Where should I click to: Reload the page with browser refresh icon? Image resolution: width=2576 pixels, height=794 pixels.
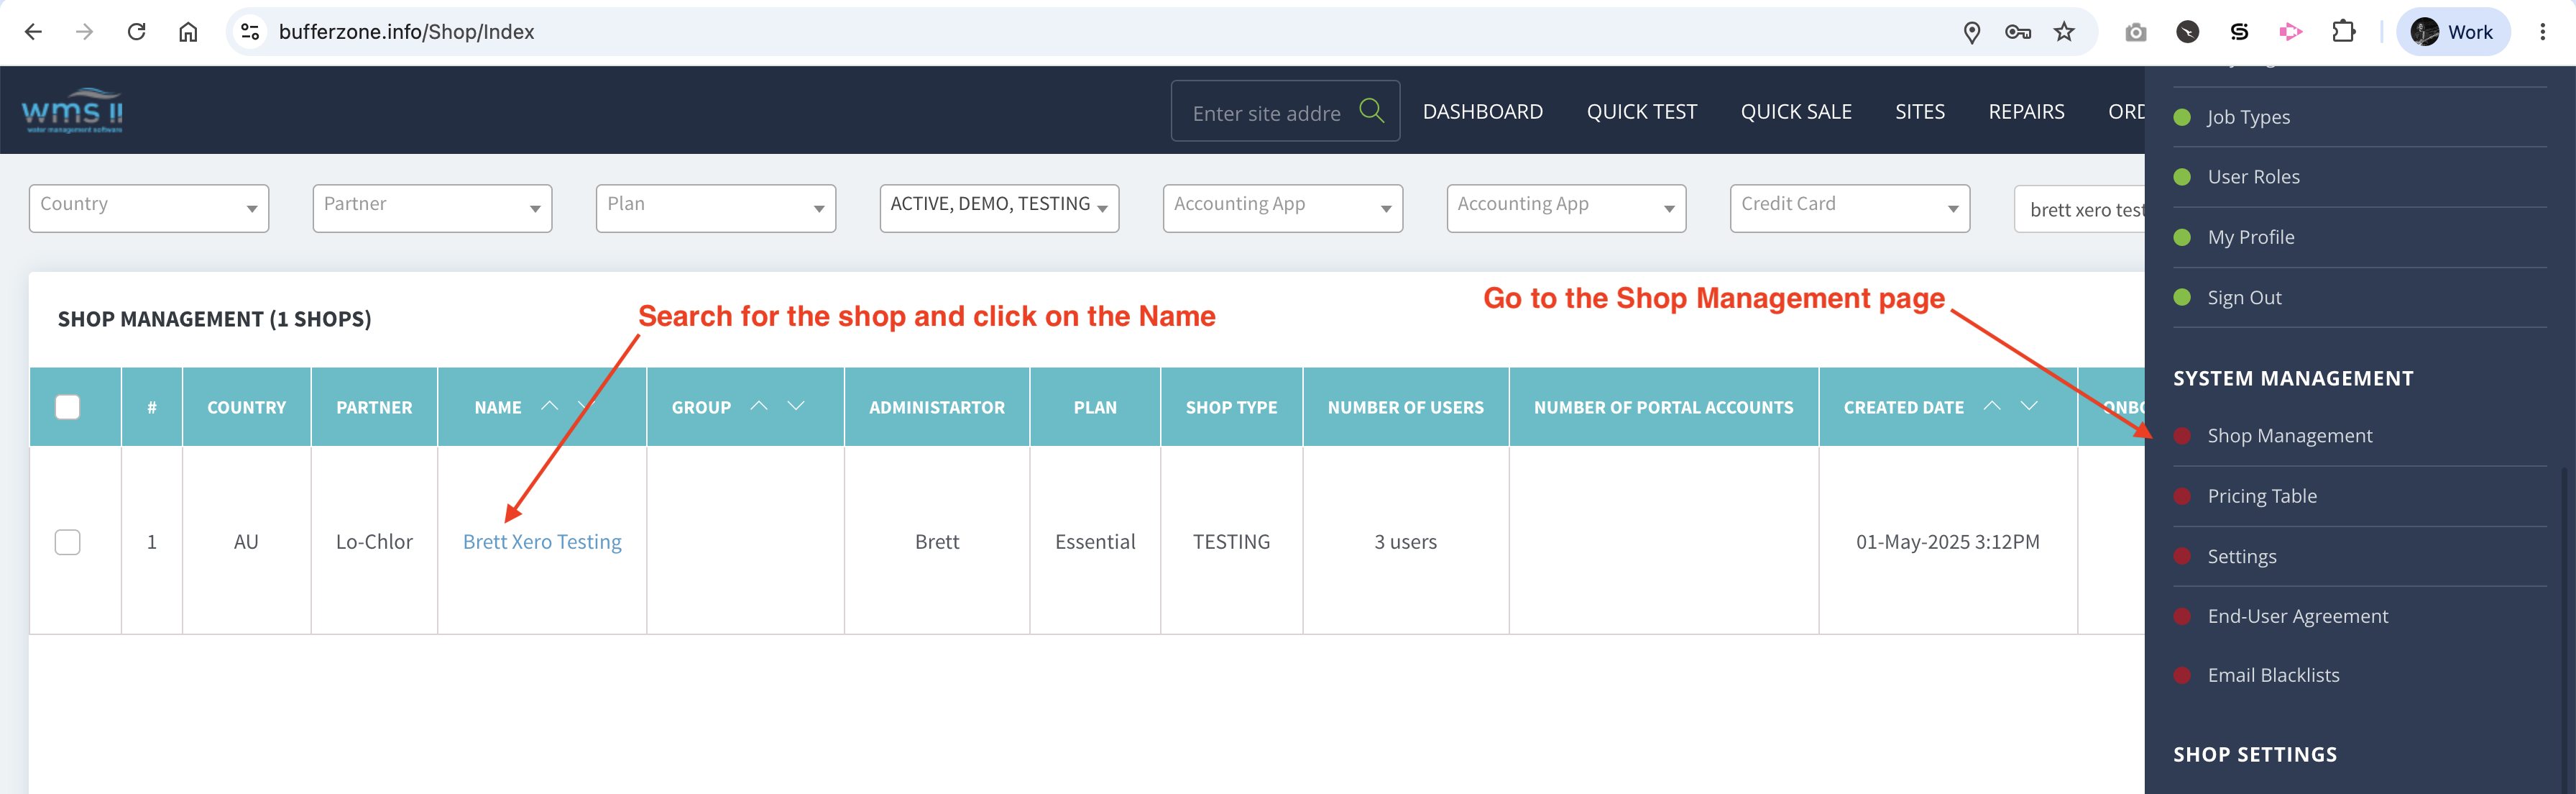[137, 32]
